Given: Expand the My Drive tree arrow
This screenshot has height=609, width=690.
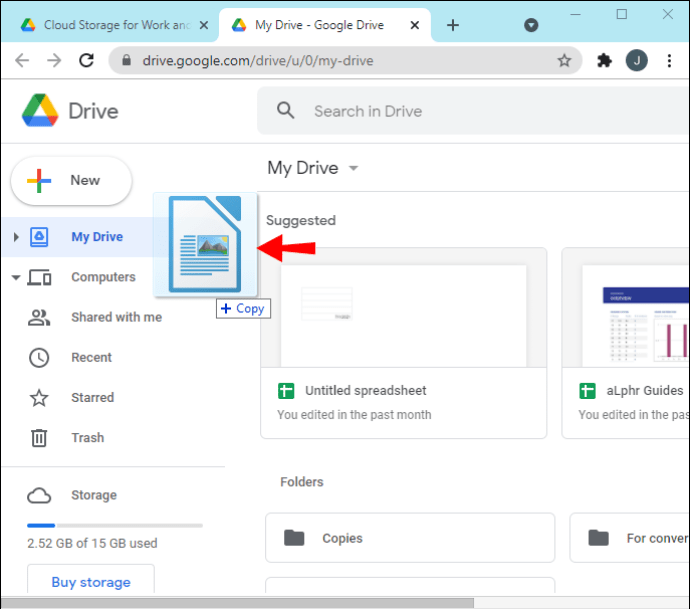Looking at the screenshot, I should [x=16, y=237].
